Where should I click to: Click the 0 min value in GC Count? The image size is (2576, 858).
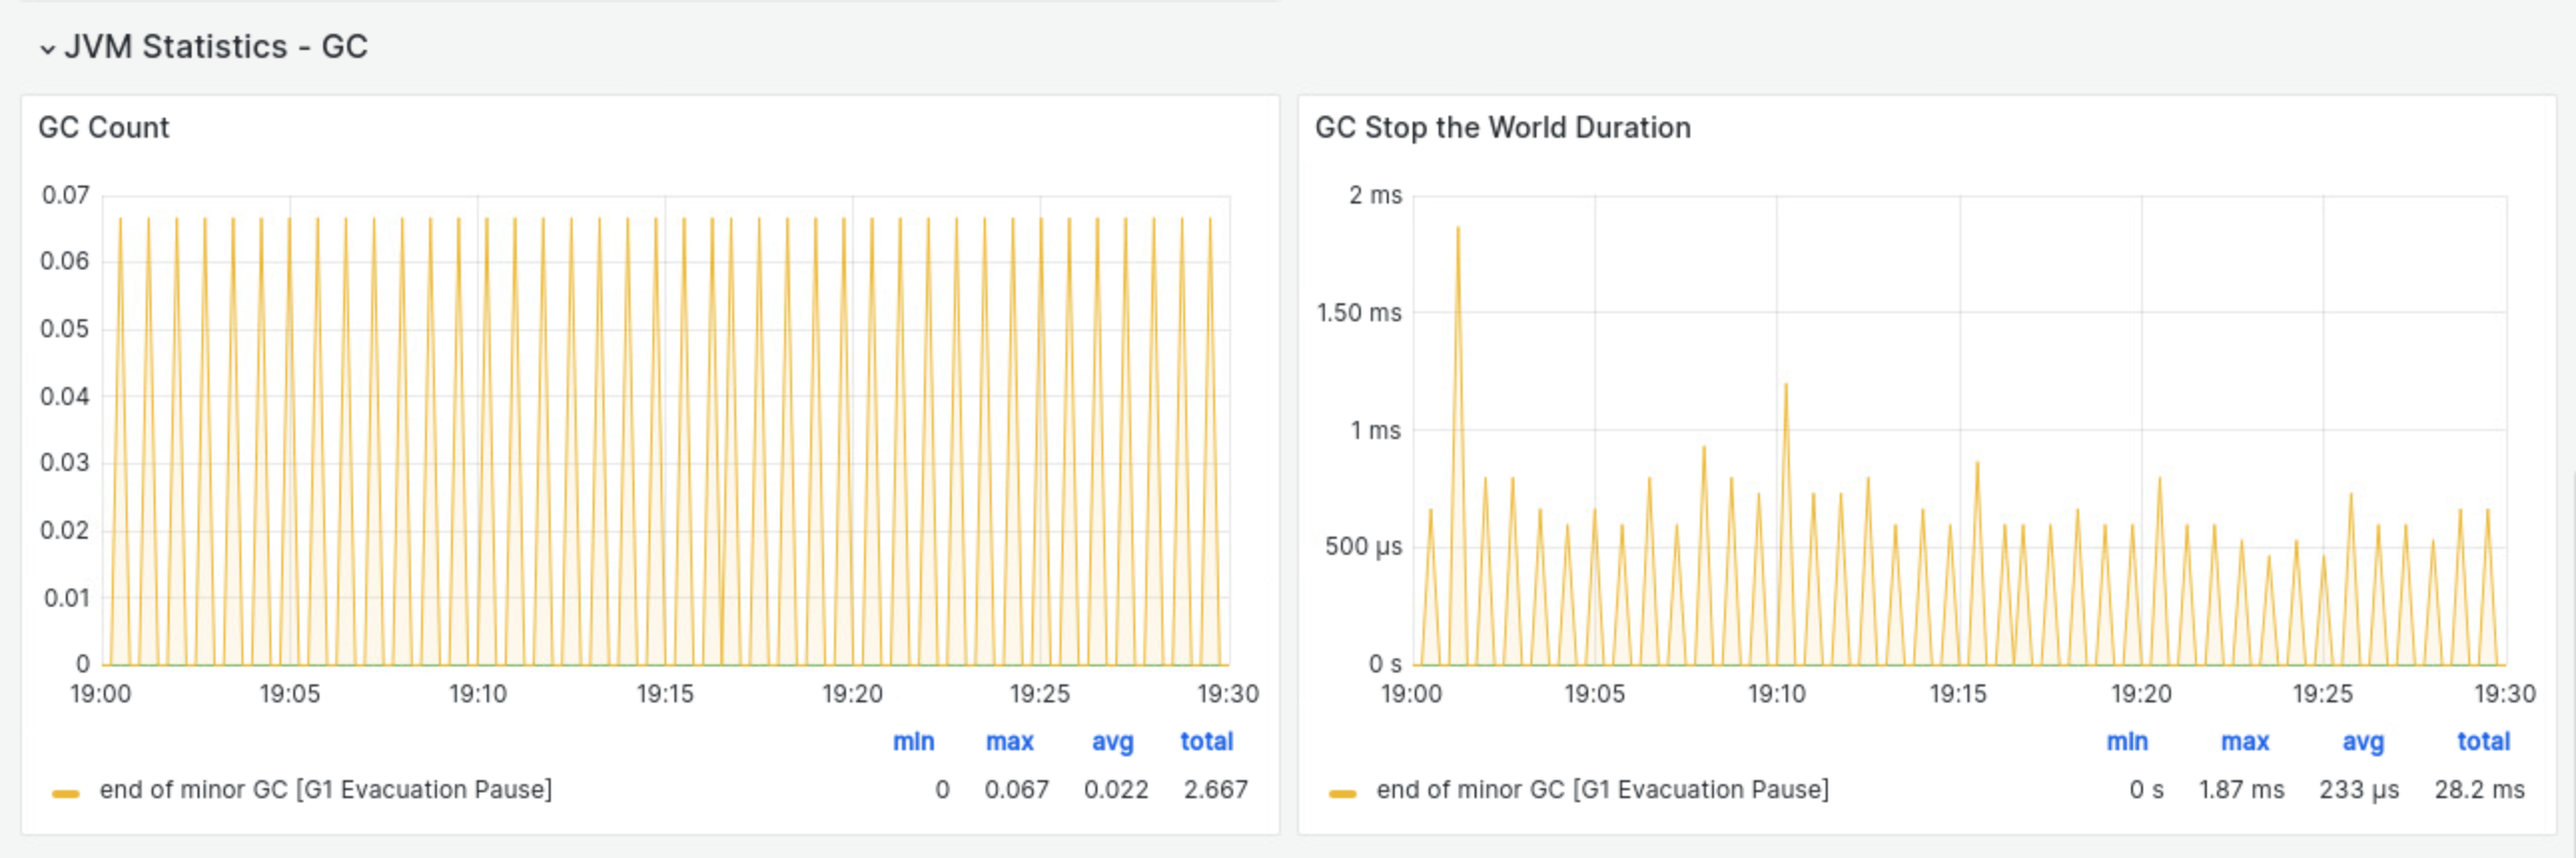(x=942, y=789)
